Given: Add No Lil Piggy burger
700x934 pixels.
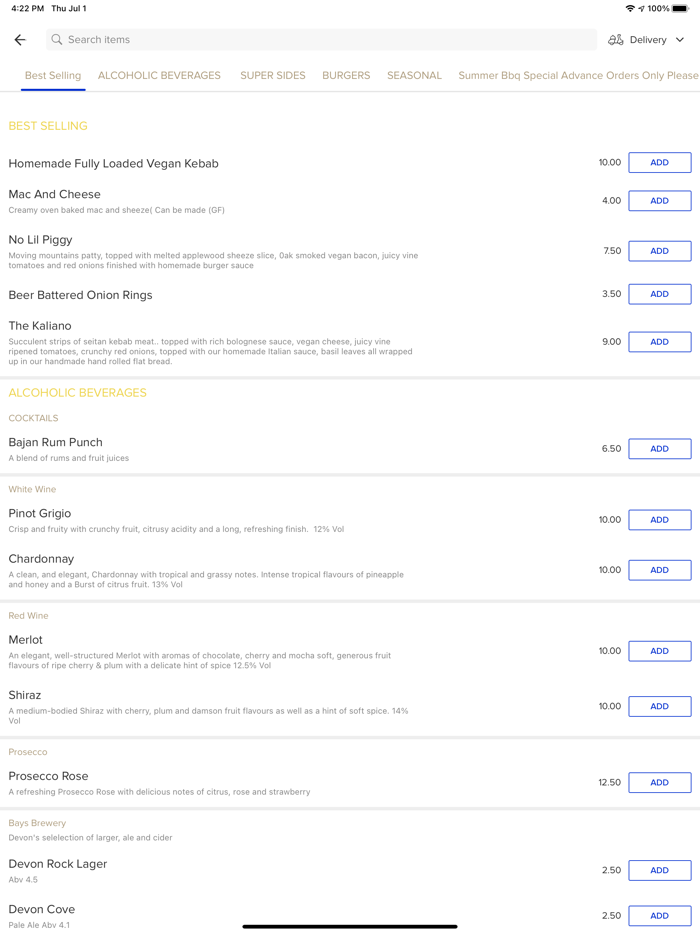Looking at the screenshot, I should point(659,251).
